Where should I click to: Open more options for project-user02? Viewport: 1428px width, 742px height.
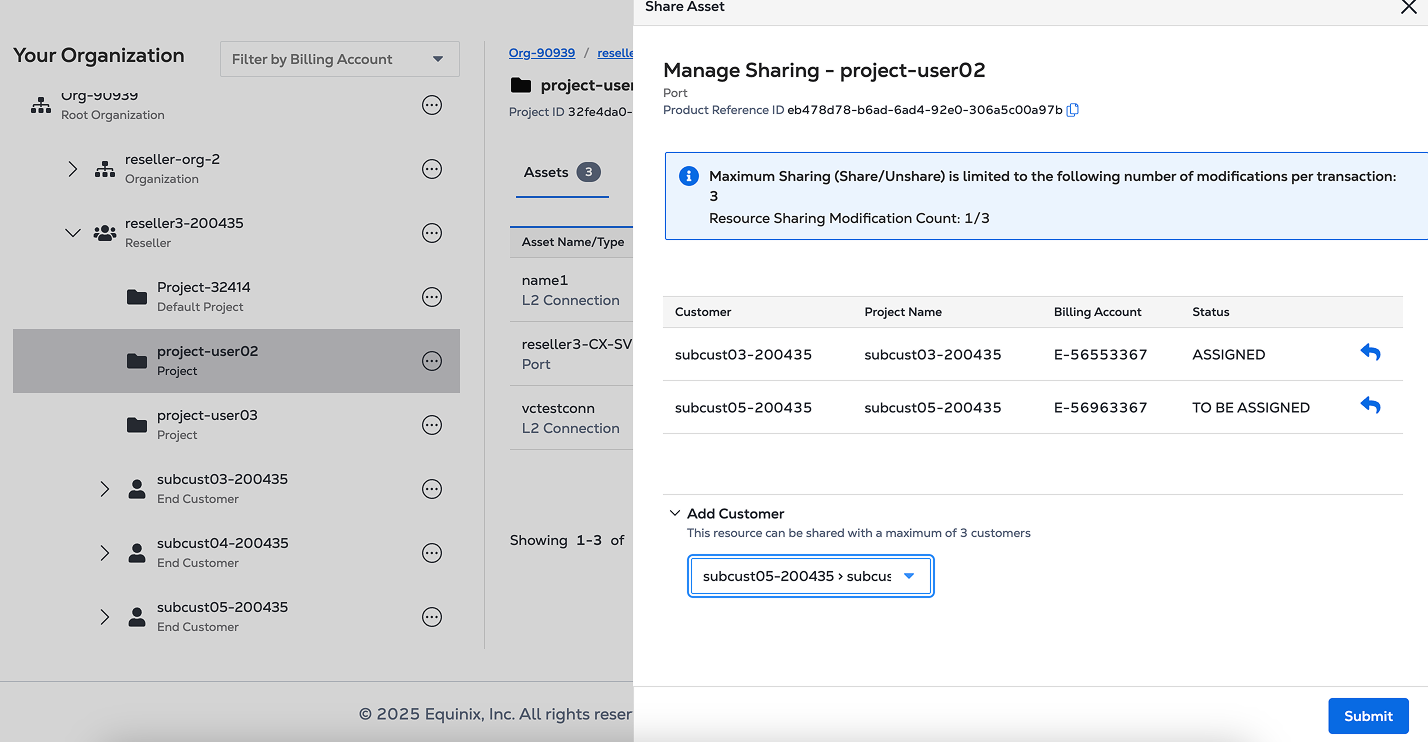[x=432, y=361]
